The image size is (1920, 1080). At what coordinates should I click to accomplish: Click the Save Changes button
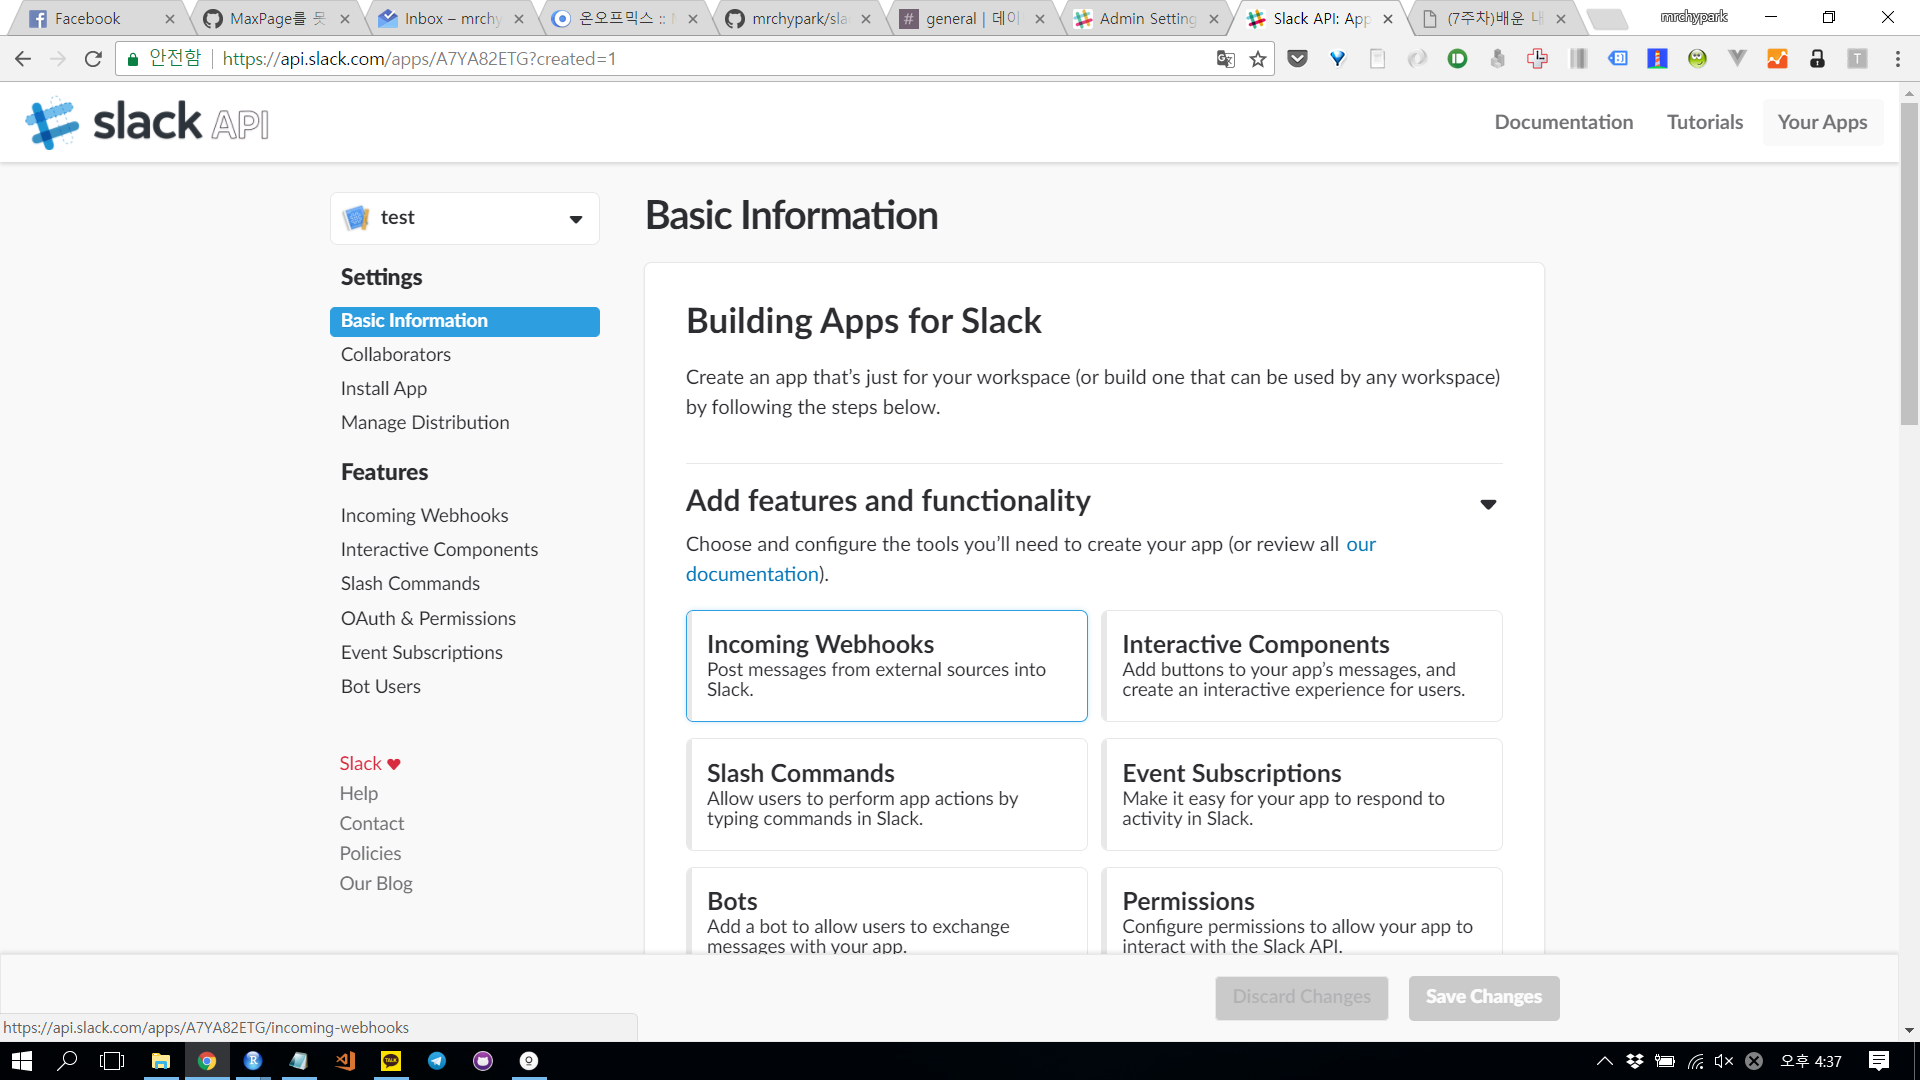pyautogui.click(x=1483, y=997)
